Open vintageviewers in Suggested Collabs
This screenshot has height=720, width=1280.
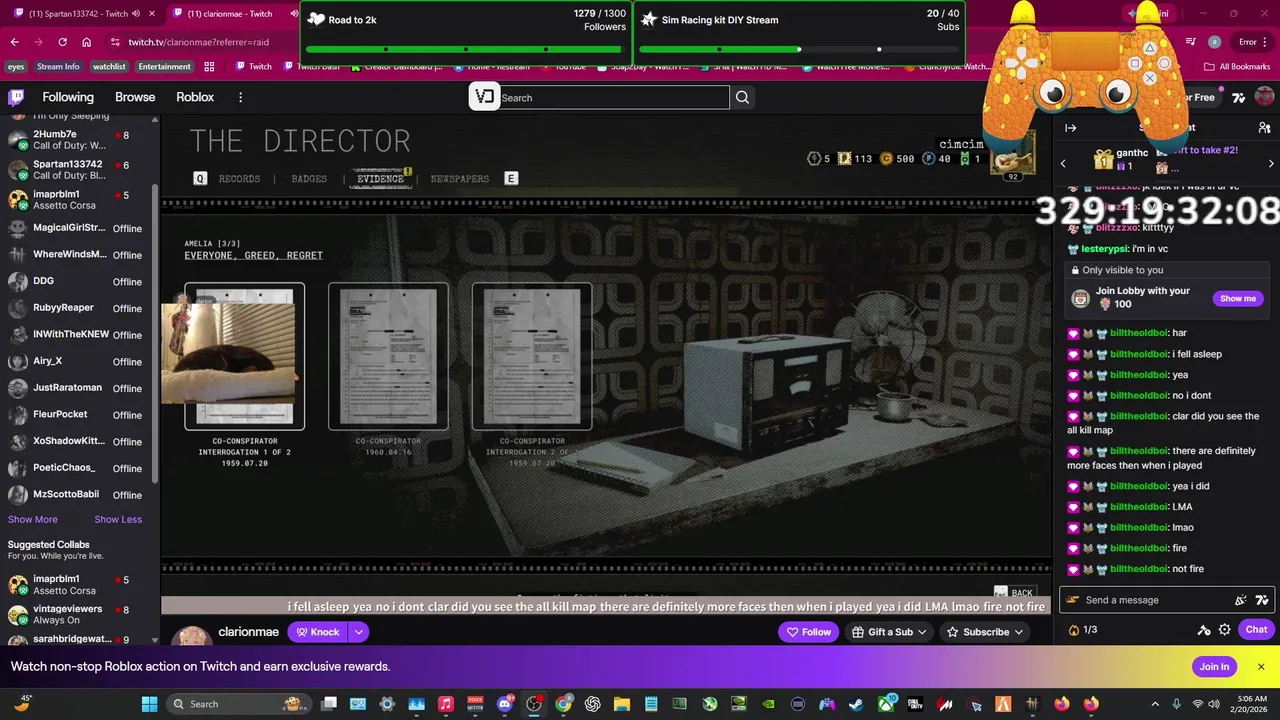click(80, 614)
